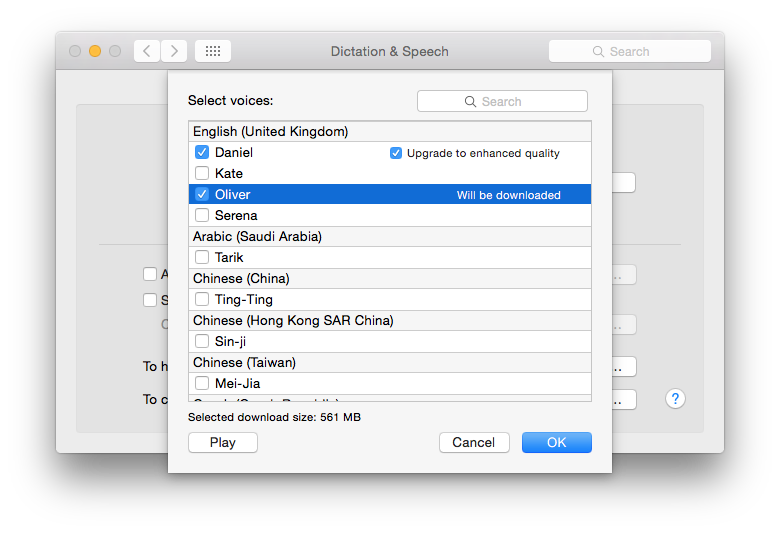Click the English (United Kingdom) group header
780x533 pixels.
pos(390,131)
